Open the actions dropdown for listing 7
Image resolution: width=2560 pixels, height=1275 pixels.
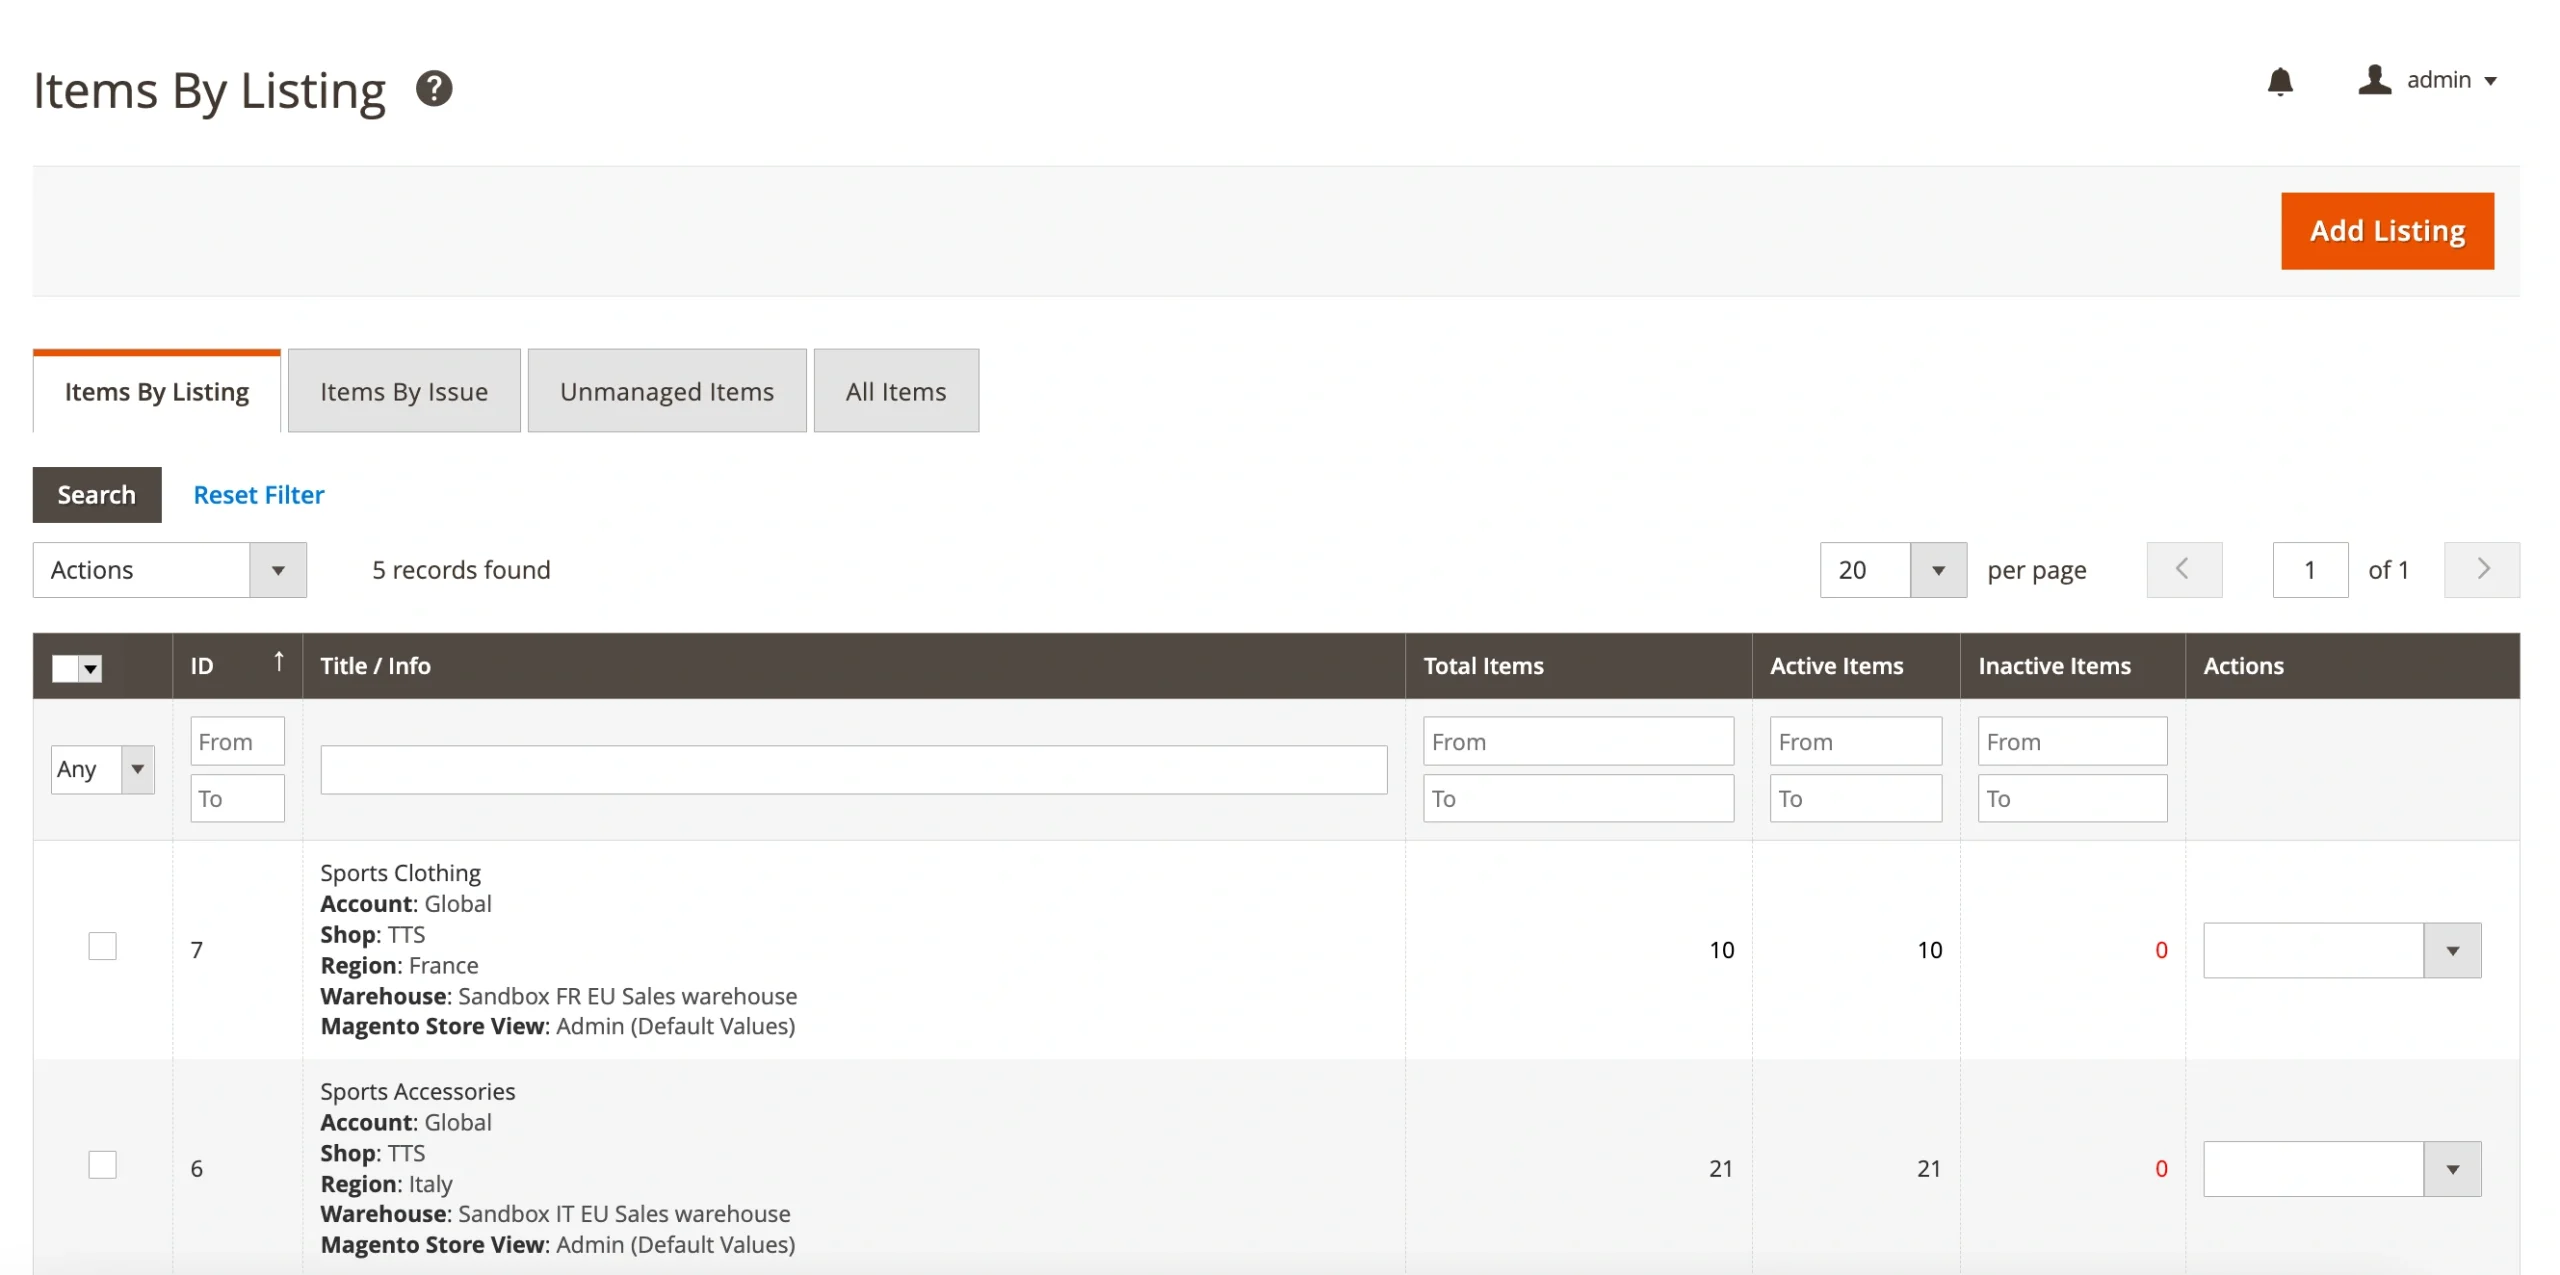point(2341,950)
